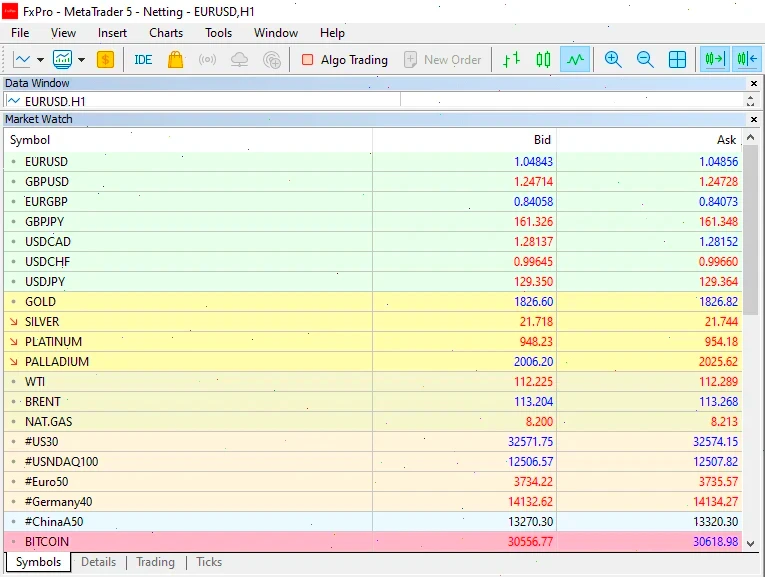Viewport: 765px width, 577px height.
Task: Toggle Algo Trading on
Action: tap(344, 60)
